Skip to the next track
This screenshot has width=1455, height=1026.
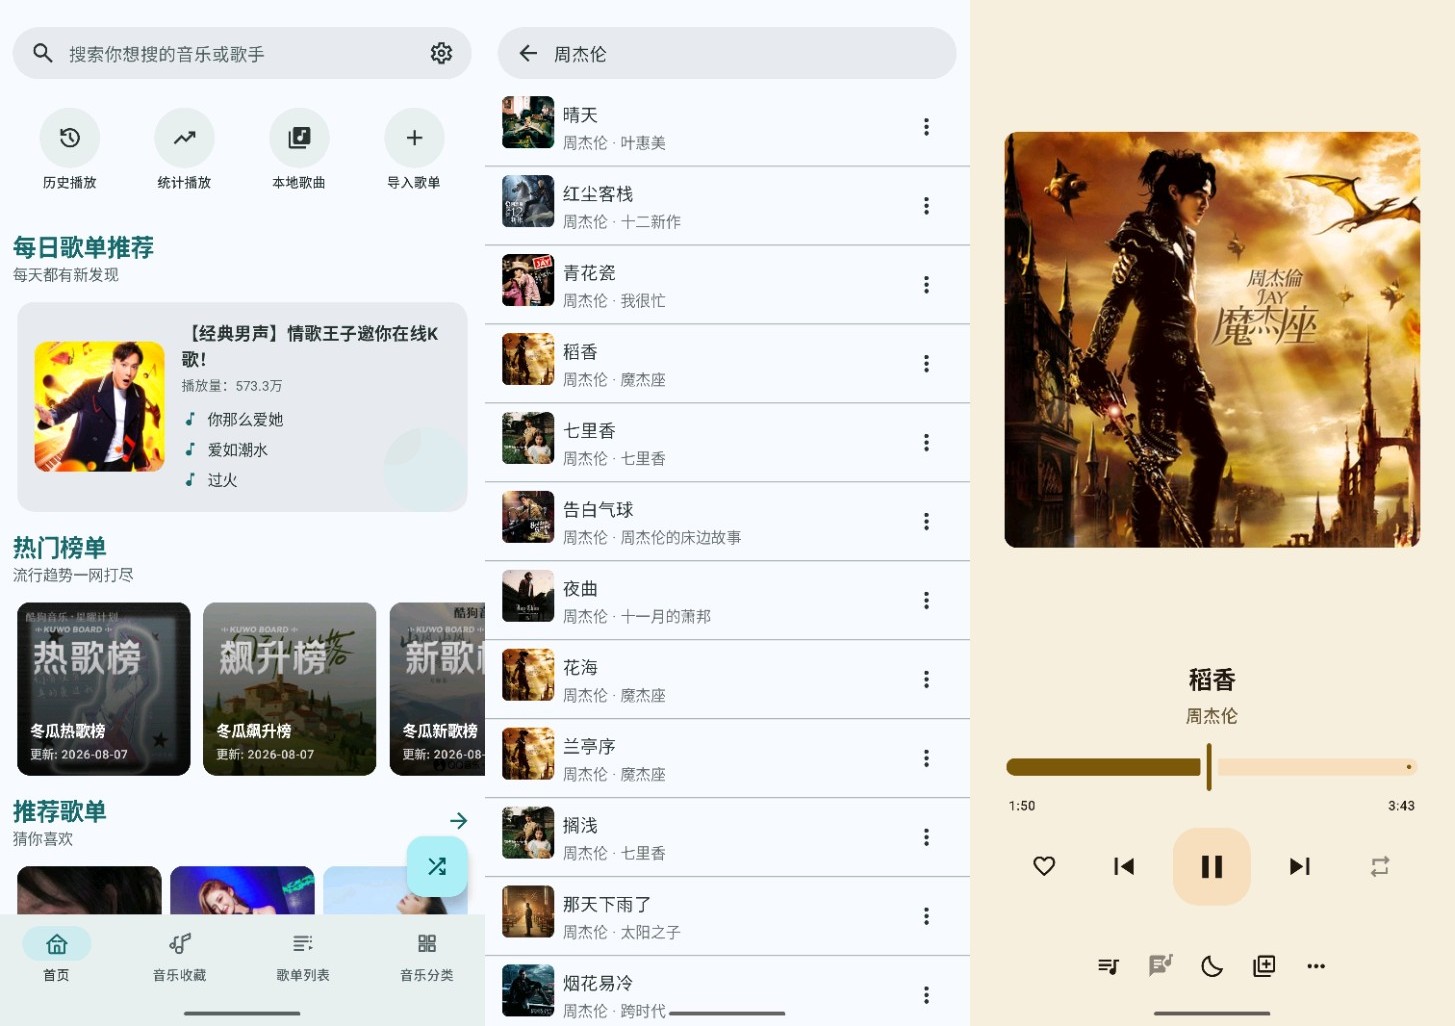1300,866
